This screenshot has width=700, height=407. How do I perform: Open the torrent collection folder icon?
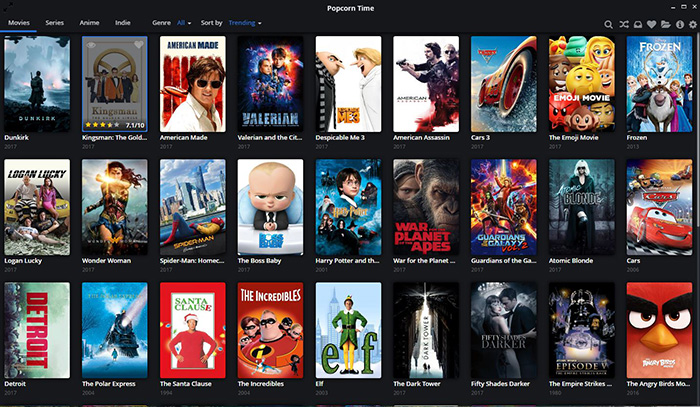[x=666, y=23]
